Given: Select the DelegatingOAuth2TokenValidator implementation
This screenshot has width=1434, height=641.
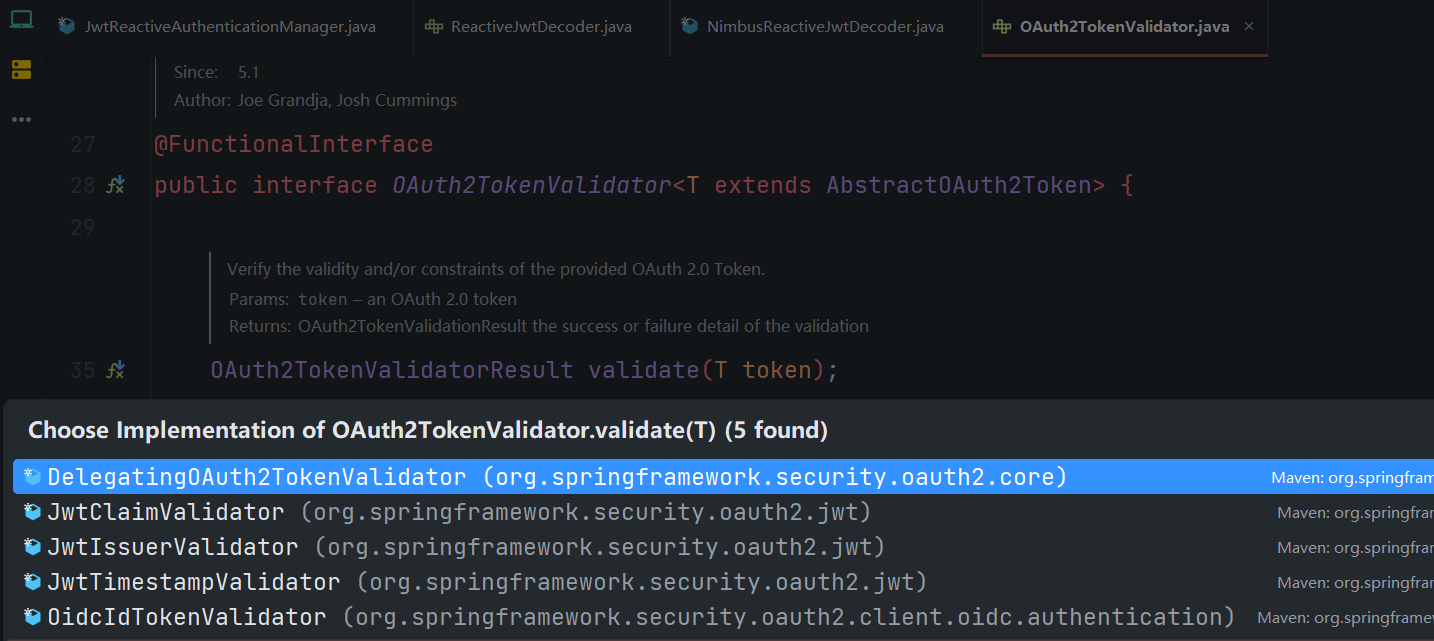Looking at the screenshot, I should click(x=257, y=477).
